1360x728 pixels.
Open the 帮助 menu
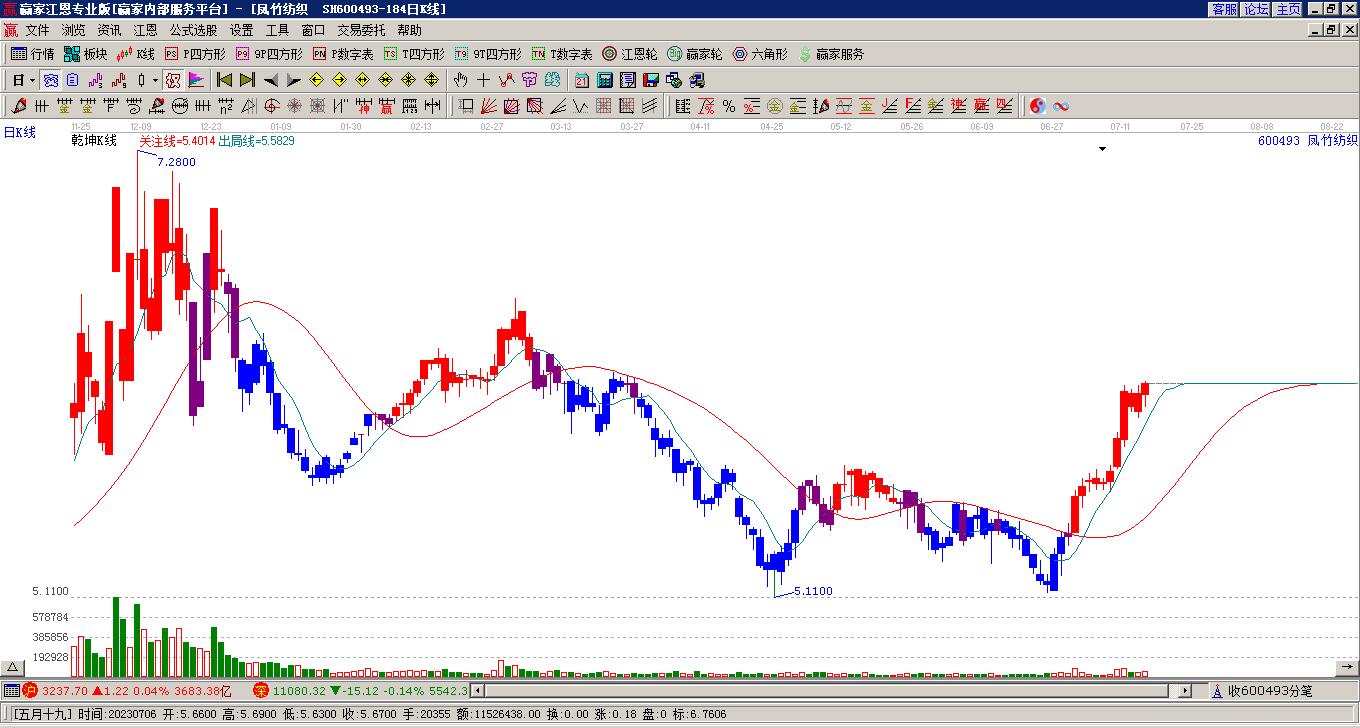(409, 30)
